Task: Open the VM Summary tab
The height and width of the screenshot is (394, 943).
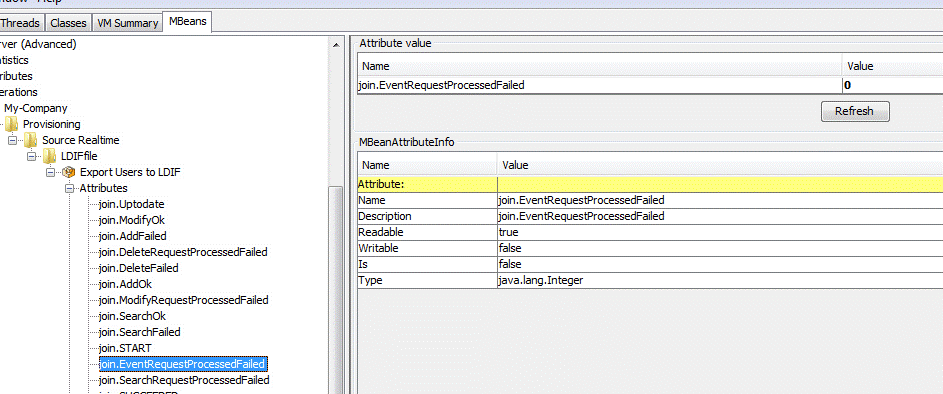Action: tap(127, 23)
